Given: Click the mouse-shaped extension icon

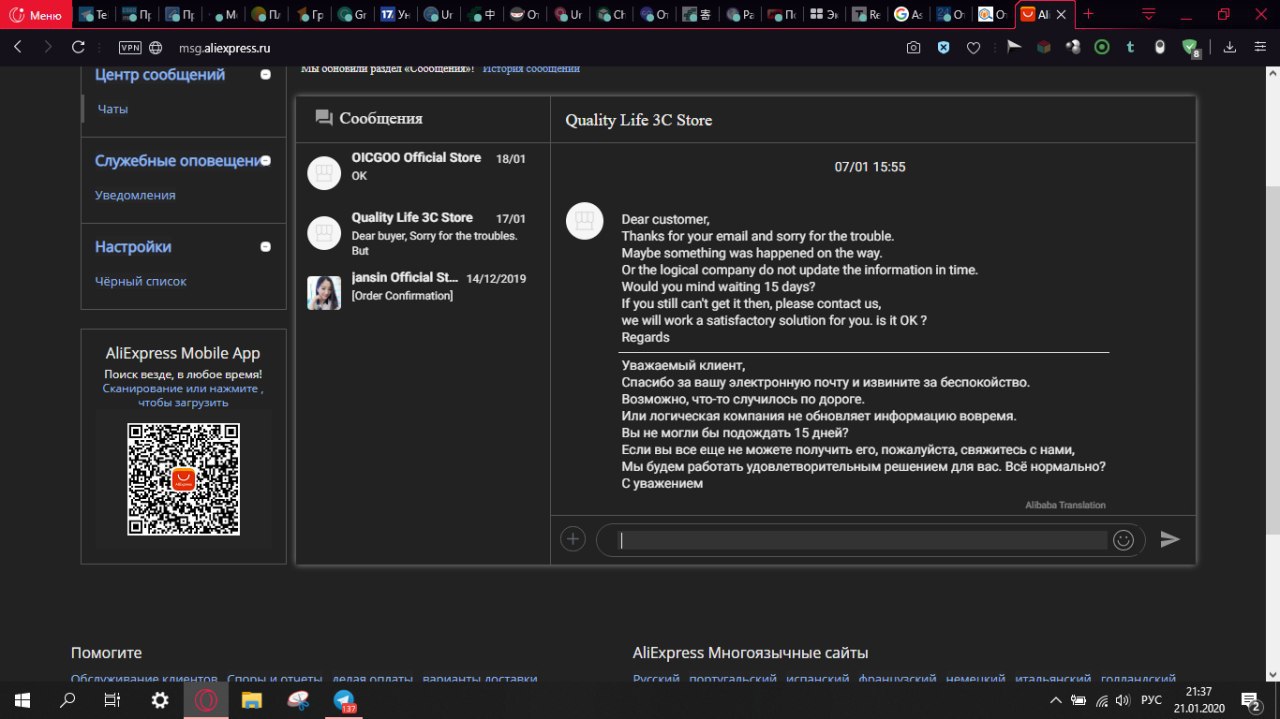Looking at the screenshot, I should tap(1160, 46).
